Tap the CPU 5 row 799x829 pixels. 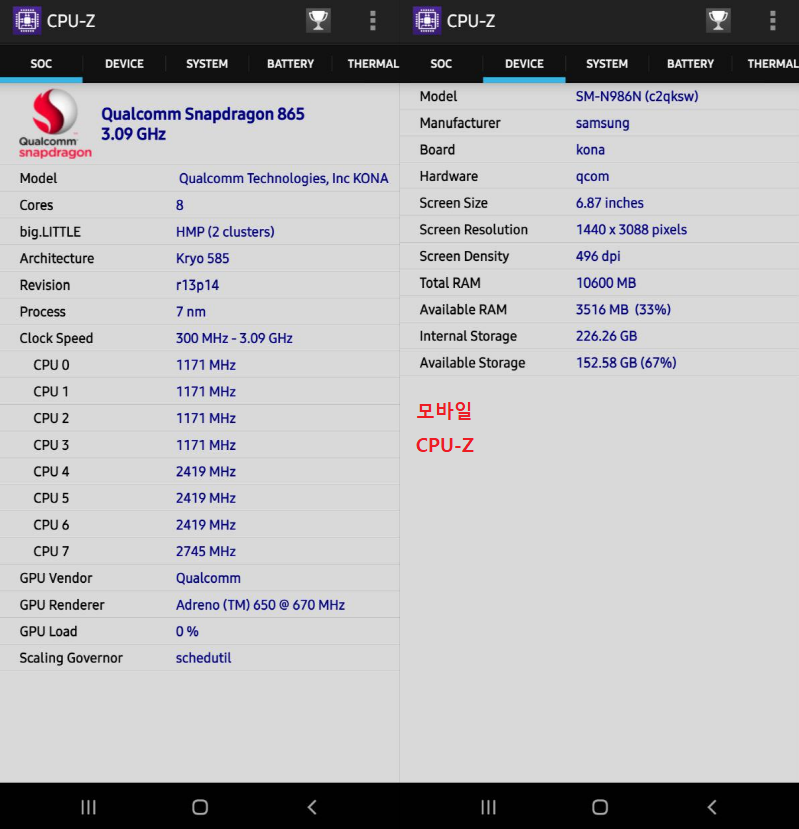tap(199, 498)
